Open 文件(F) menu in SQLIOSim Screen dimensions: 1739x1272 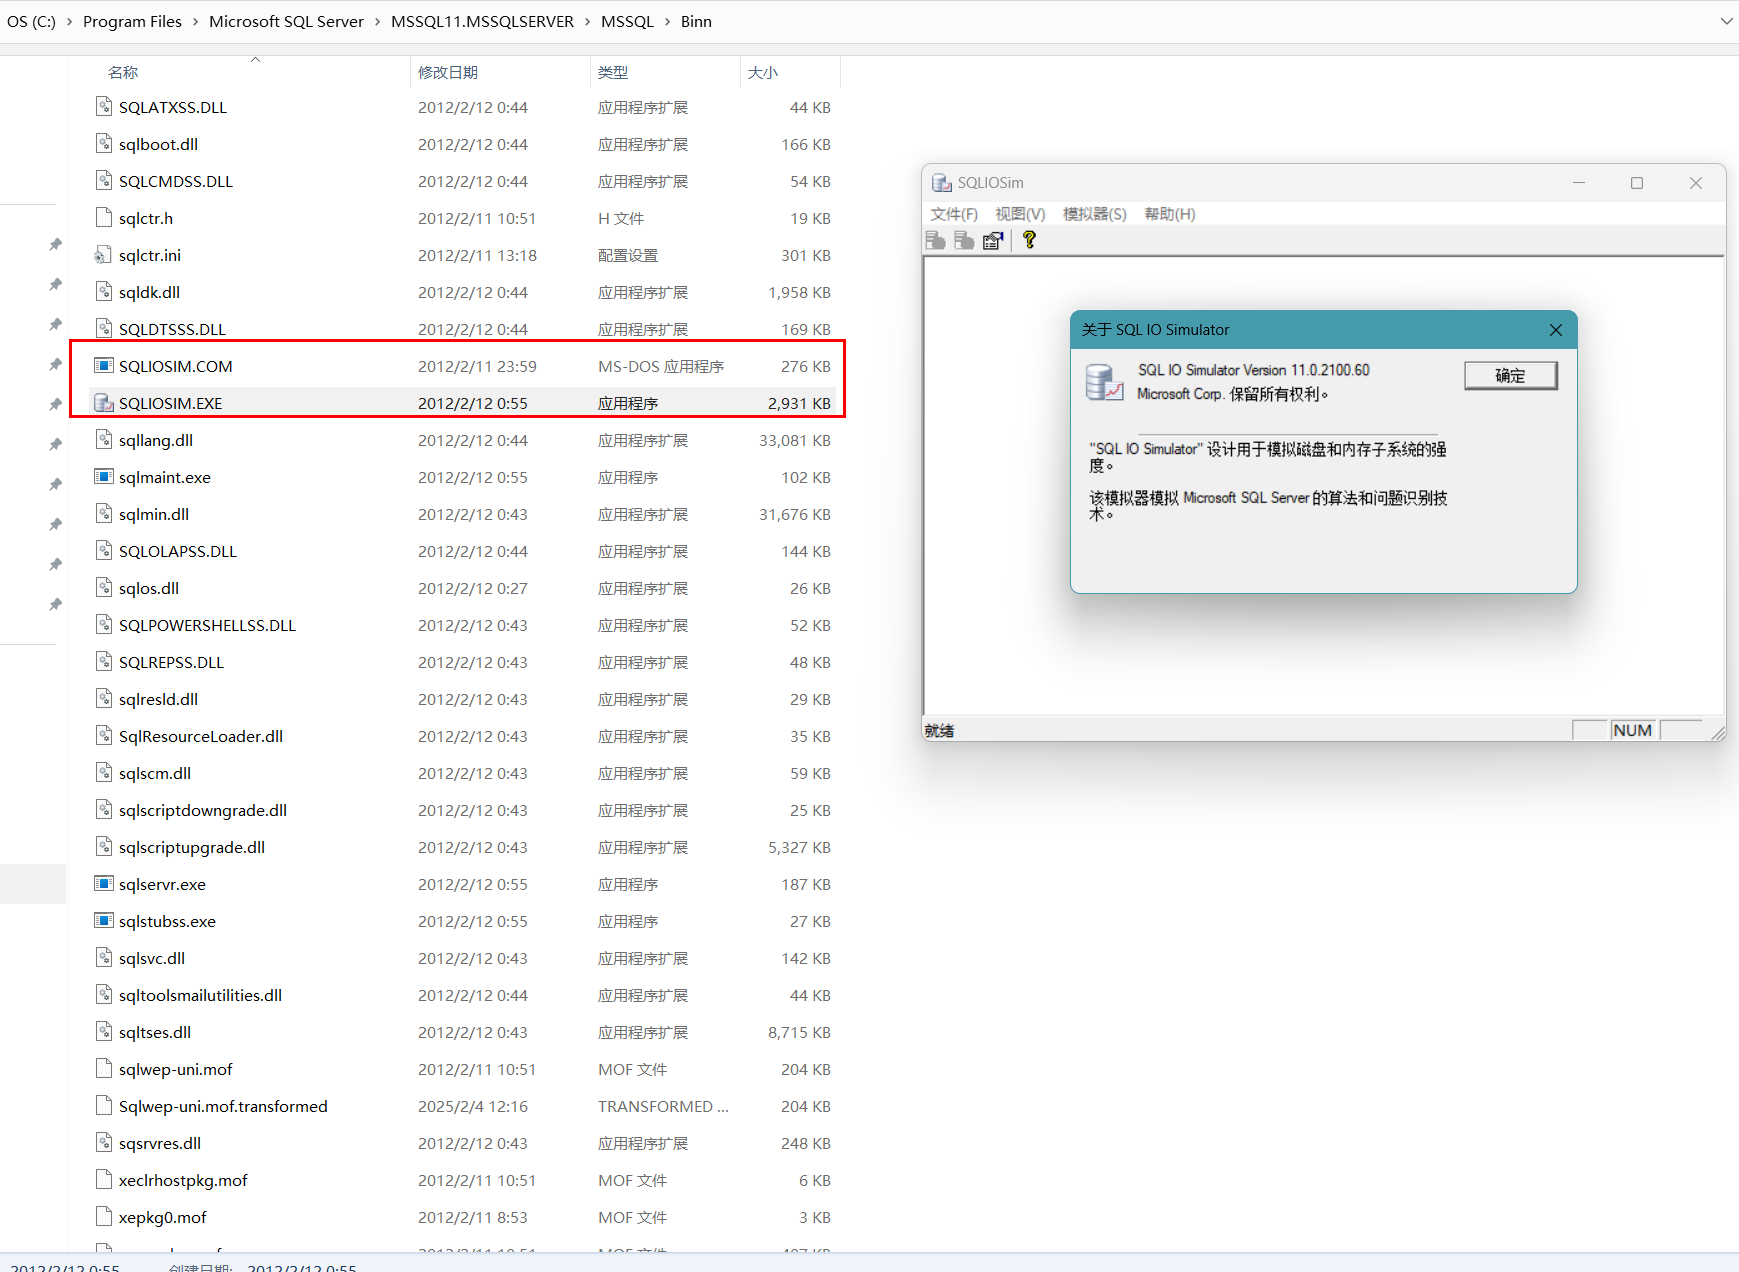[x=954, y=214]
